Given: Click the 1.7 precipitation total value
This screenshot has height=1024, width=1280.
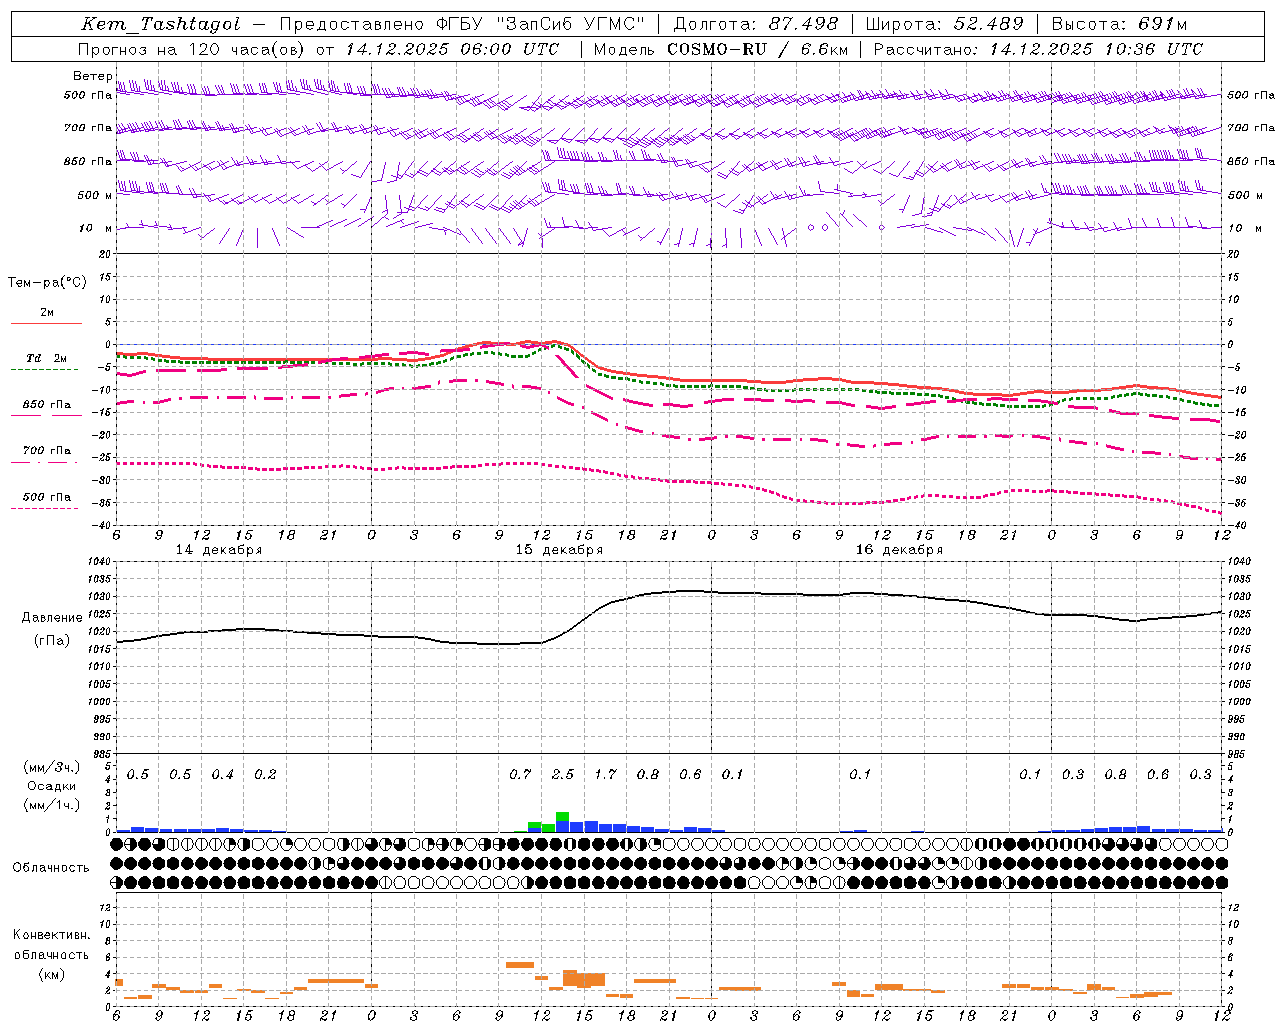Looking at the screenshot, I should point(605,775).
